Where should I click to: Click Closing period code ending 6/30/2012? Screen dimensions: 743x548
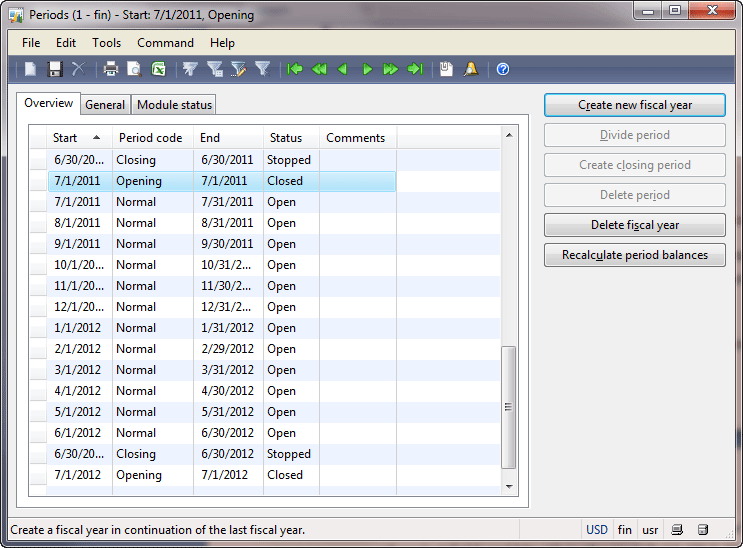153,454
